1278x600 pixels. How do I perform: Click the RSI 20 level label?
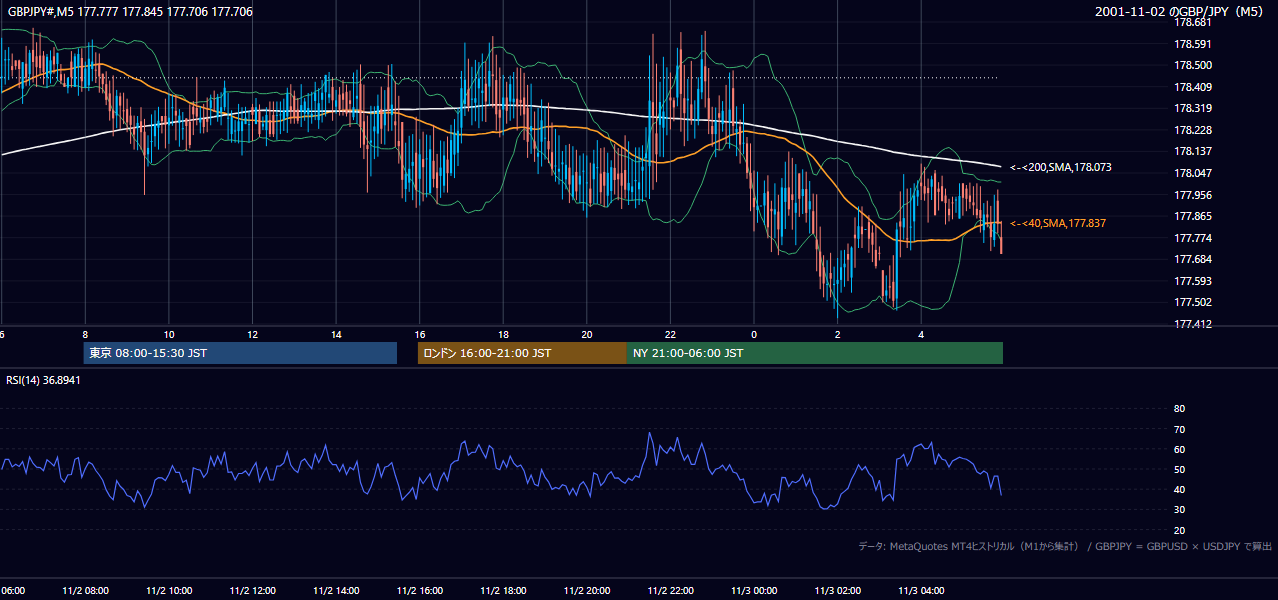[x=1179, y=530]
